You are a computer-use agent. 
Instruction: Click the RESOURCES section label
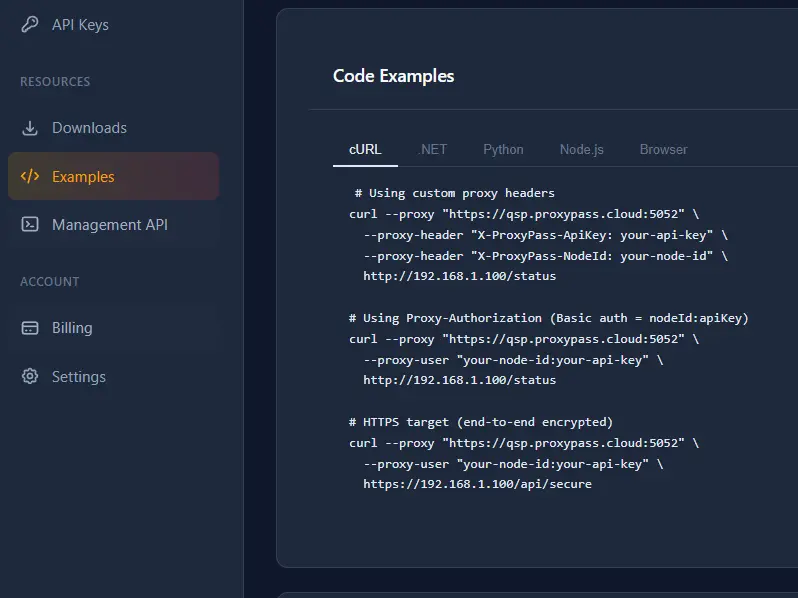coord(55,81)
